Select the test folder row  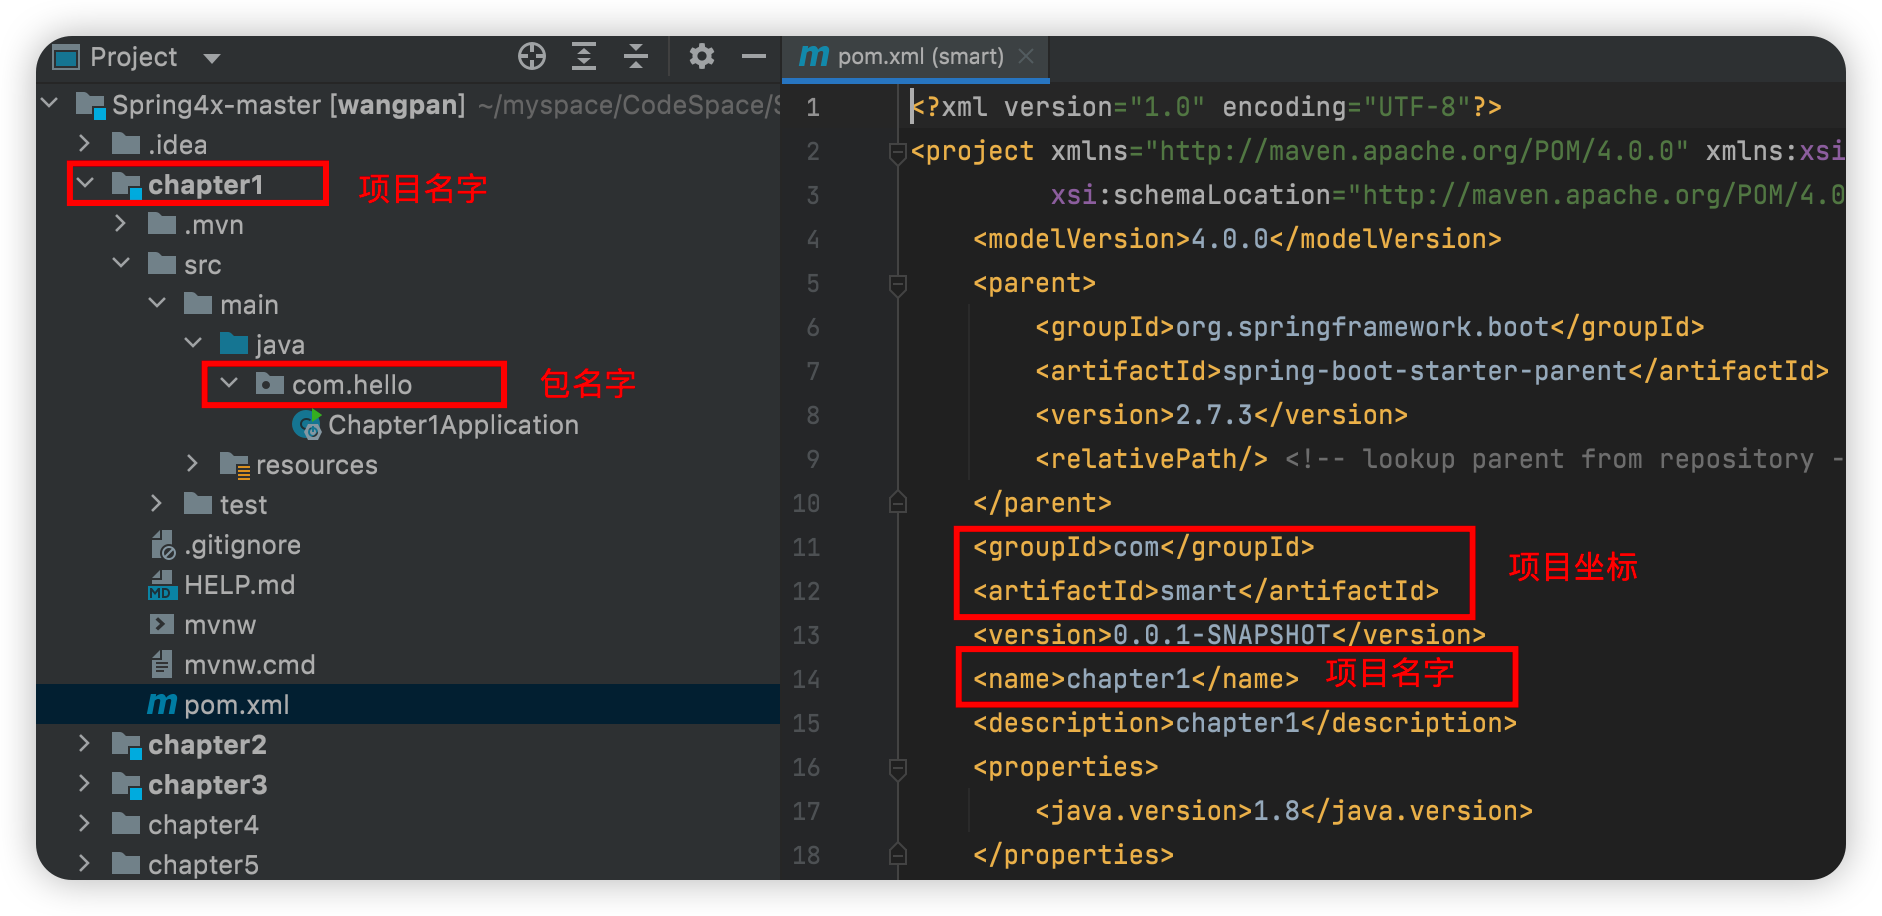[408, 504]
